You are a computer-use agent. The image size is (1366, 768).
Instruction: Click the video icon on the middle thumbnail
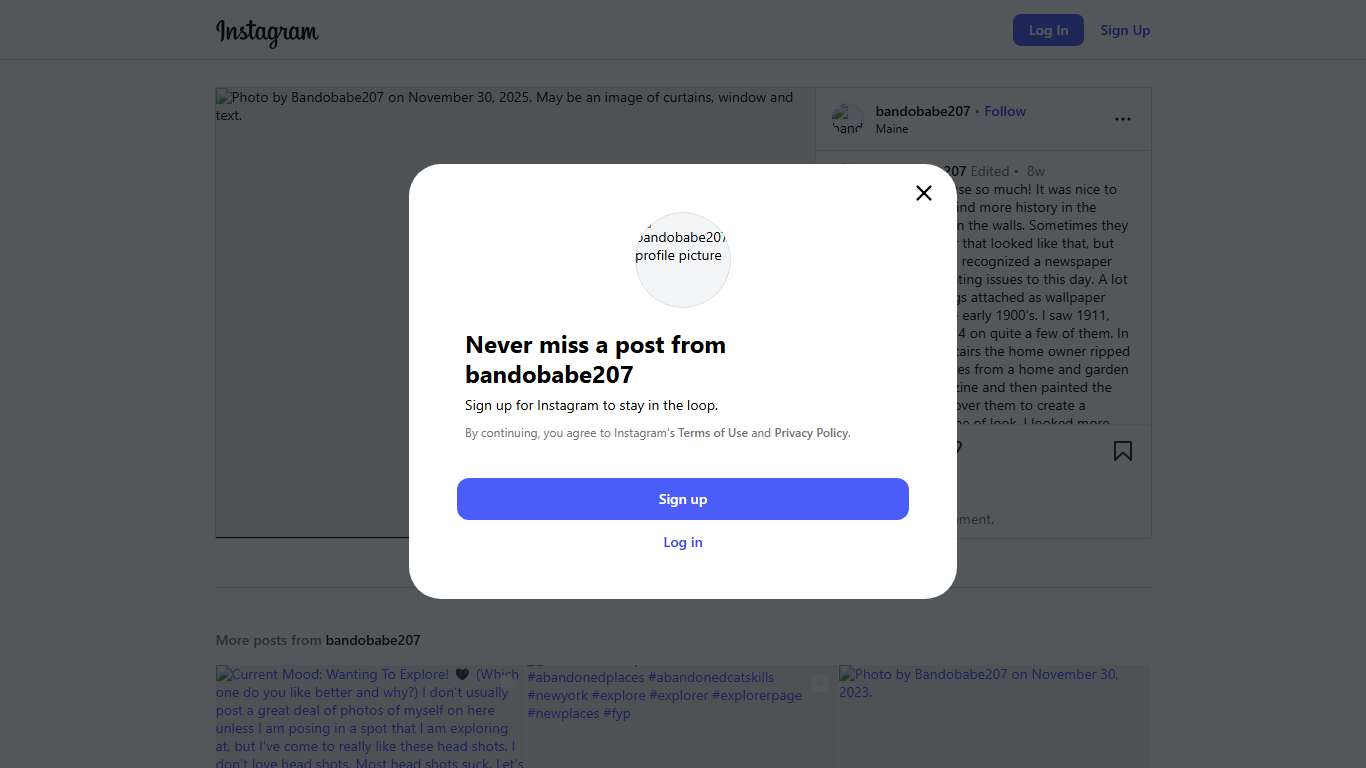tap(820, 683)
